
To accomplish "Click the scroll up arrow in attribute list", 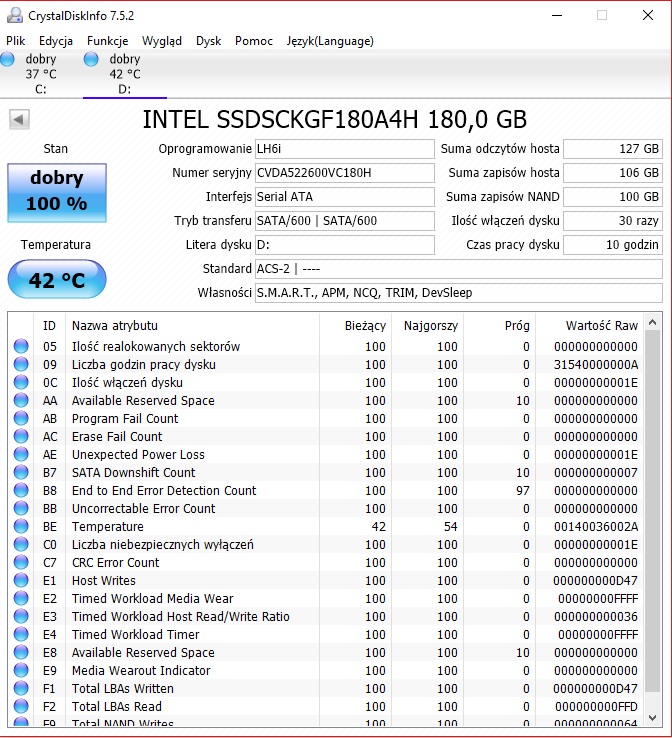I will coord(652,322).
